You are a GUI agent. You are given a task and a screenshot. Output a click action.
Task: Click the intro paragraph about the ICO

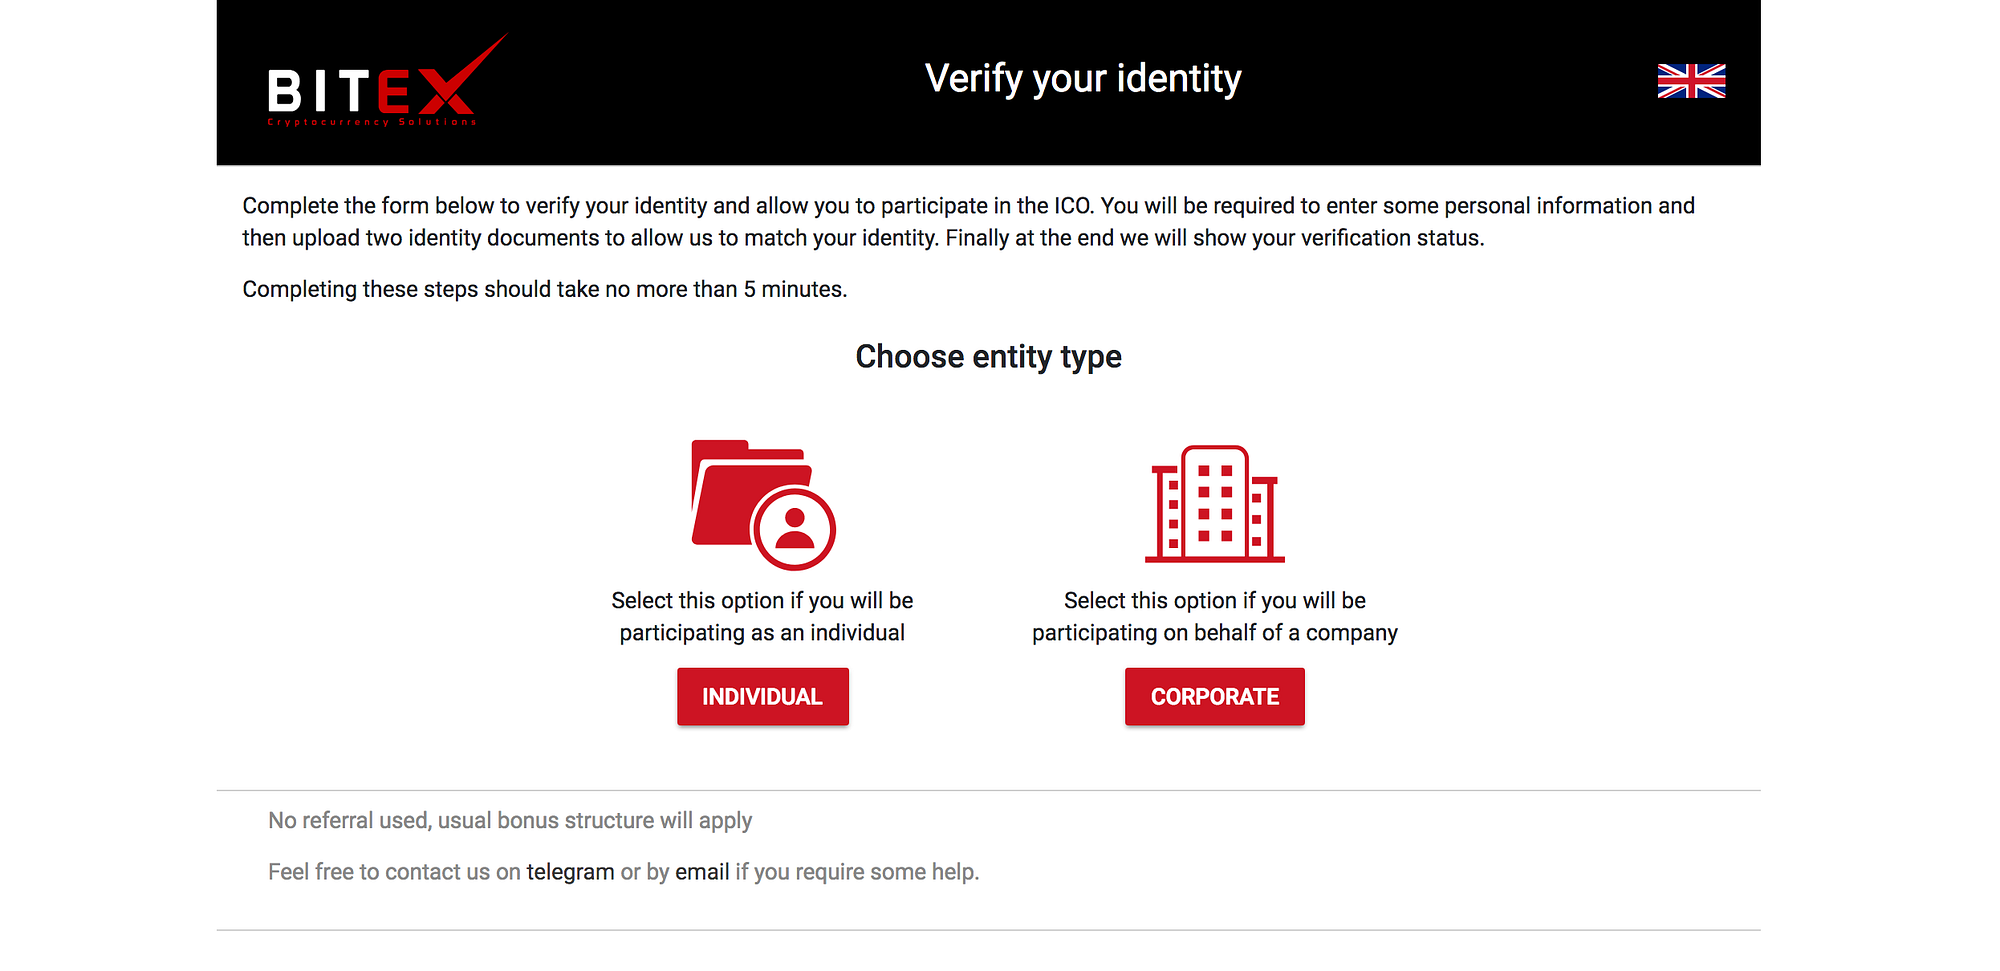[968, 221]
